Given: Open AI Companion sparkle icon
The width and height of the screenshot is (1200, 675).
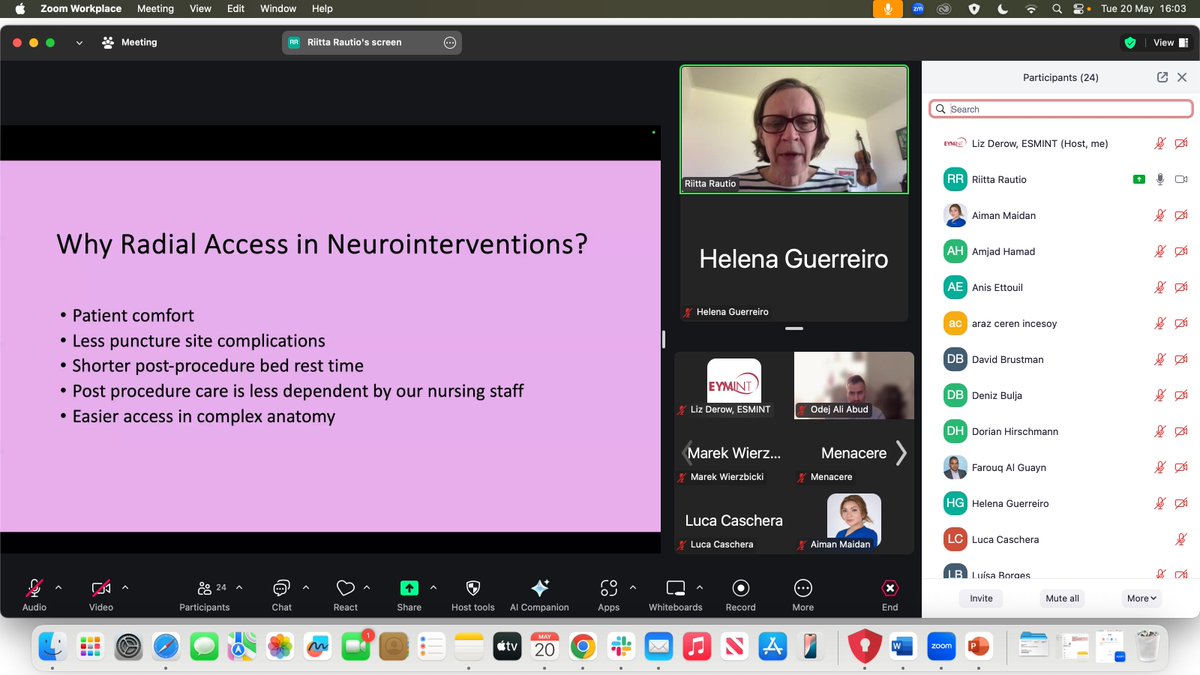Looking at the screenshot, I should pos(539,589).
